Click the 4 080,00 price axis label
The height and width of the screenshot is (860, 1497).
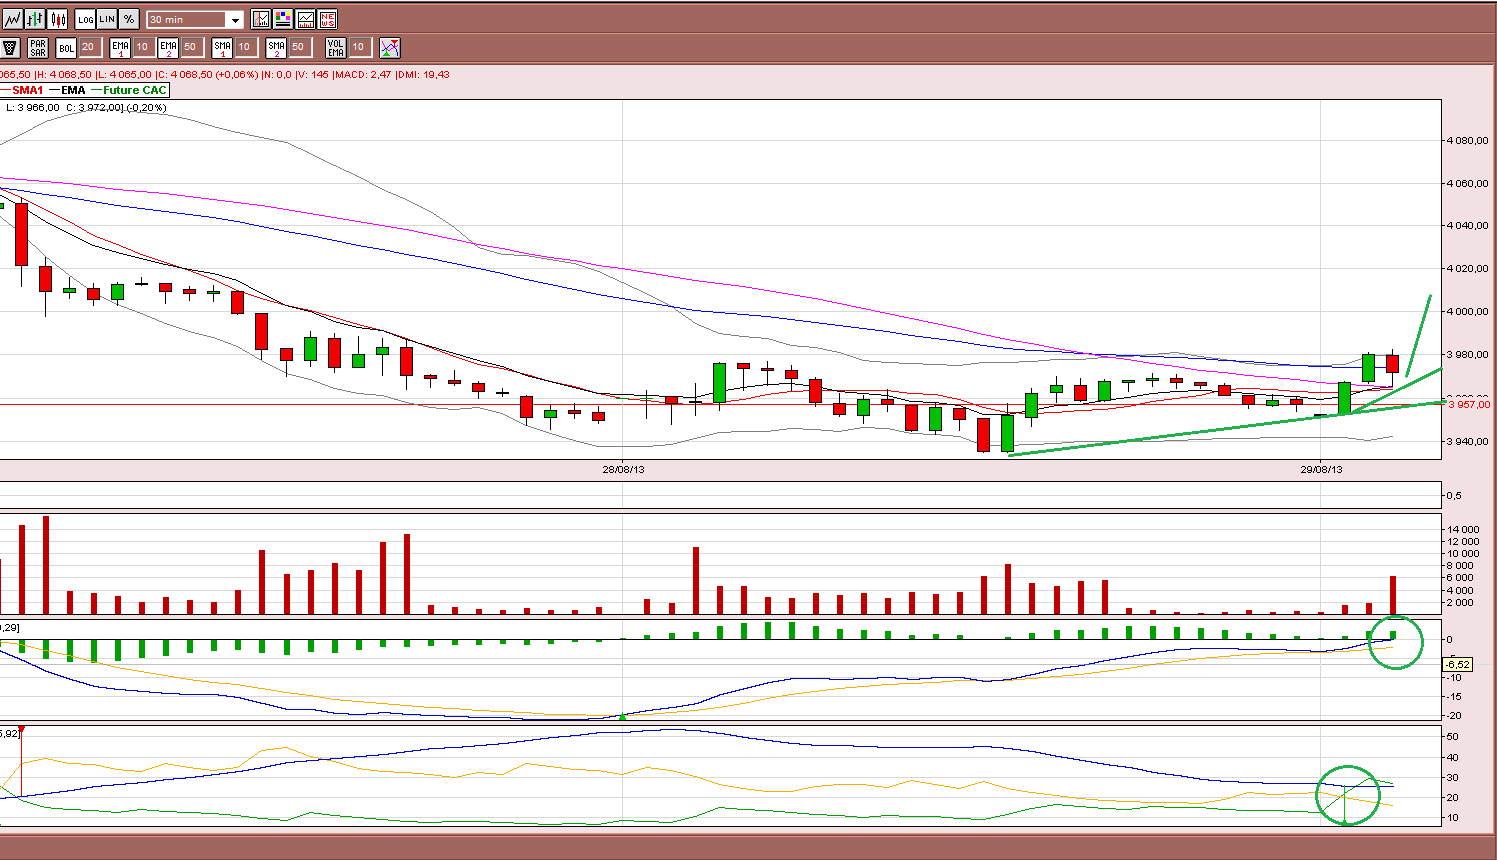(1468, 141)
